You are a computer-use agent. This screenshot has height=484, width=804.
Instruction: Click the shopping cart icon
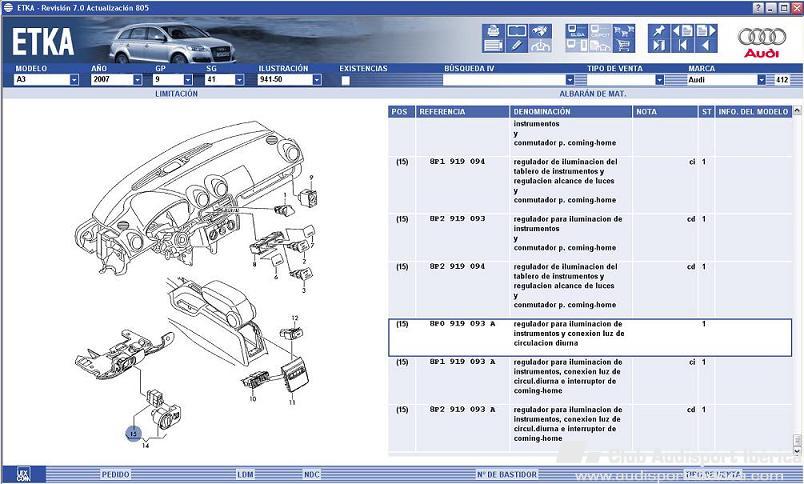(624, 45)
